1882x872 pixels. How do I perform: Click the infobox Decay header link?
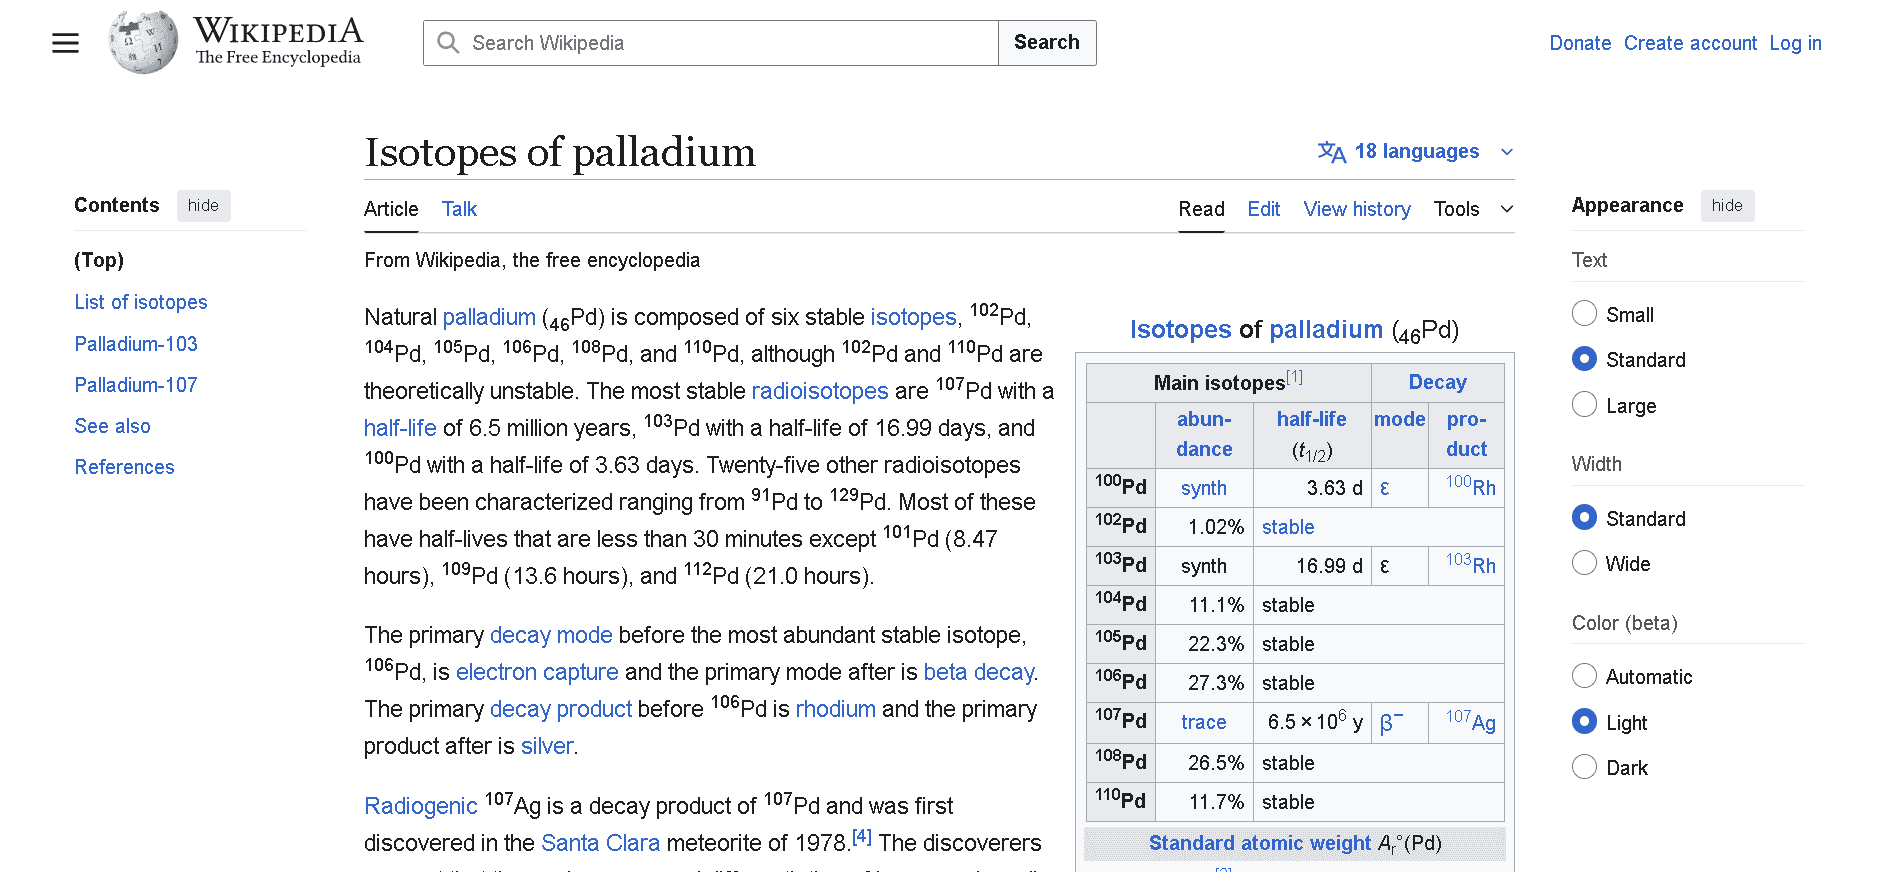click(x=1437, y=382)
